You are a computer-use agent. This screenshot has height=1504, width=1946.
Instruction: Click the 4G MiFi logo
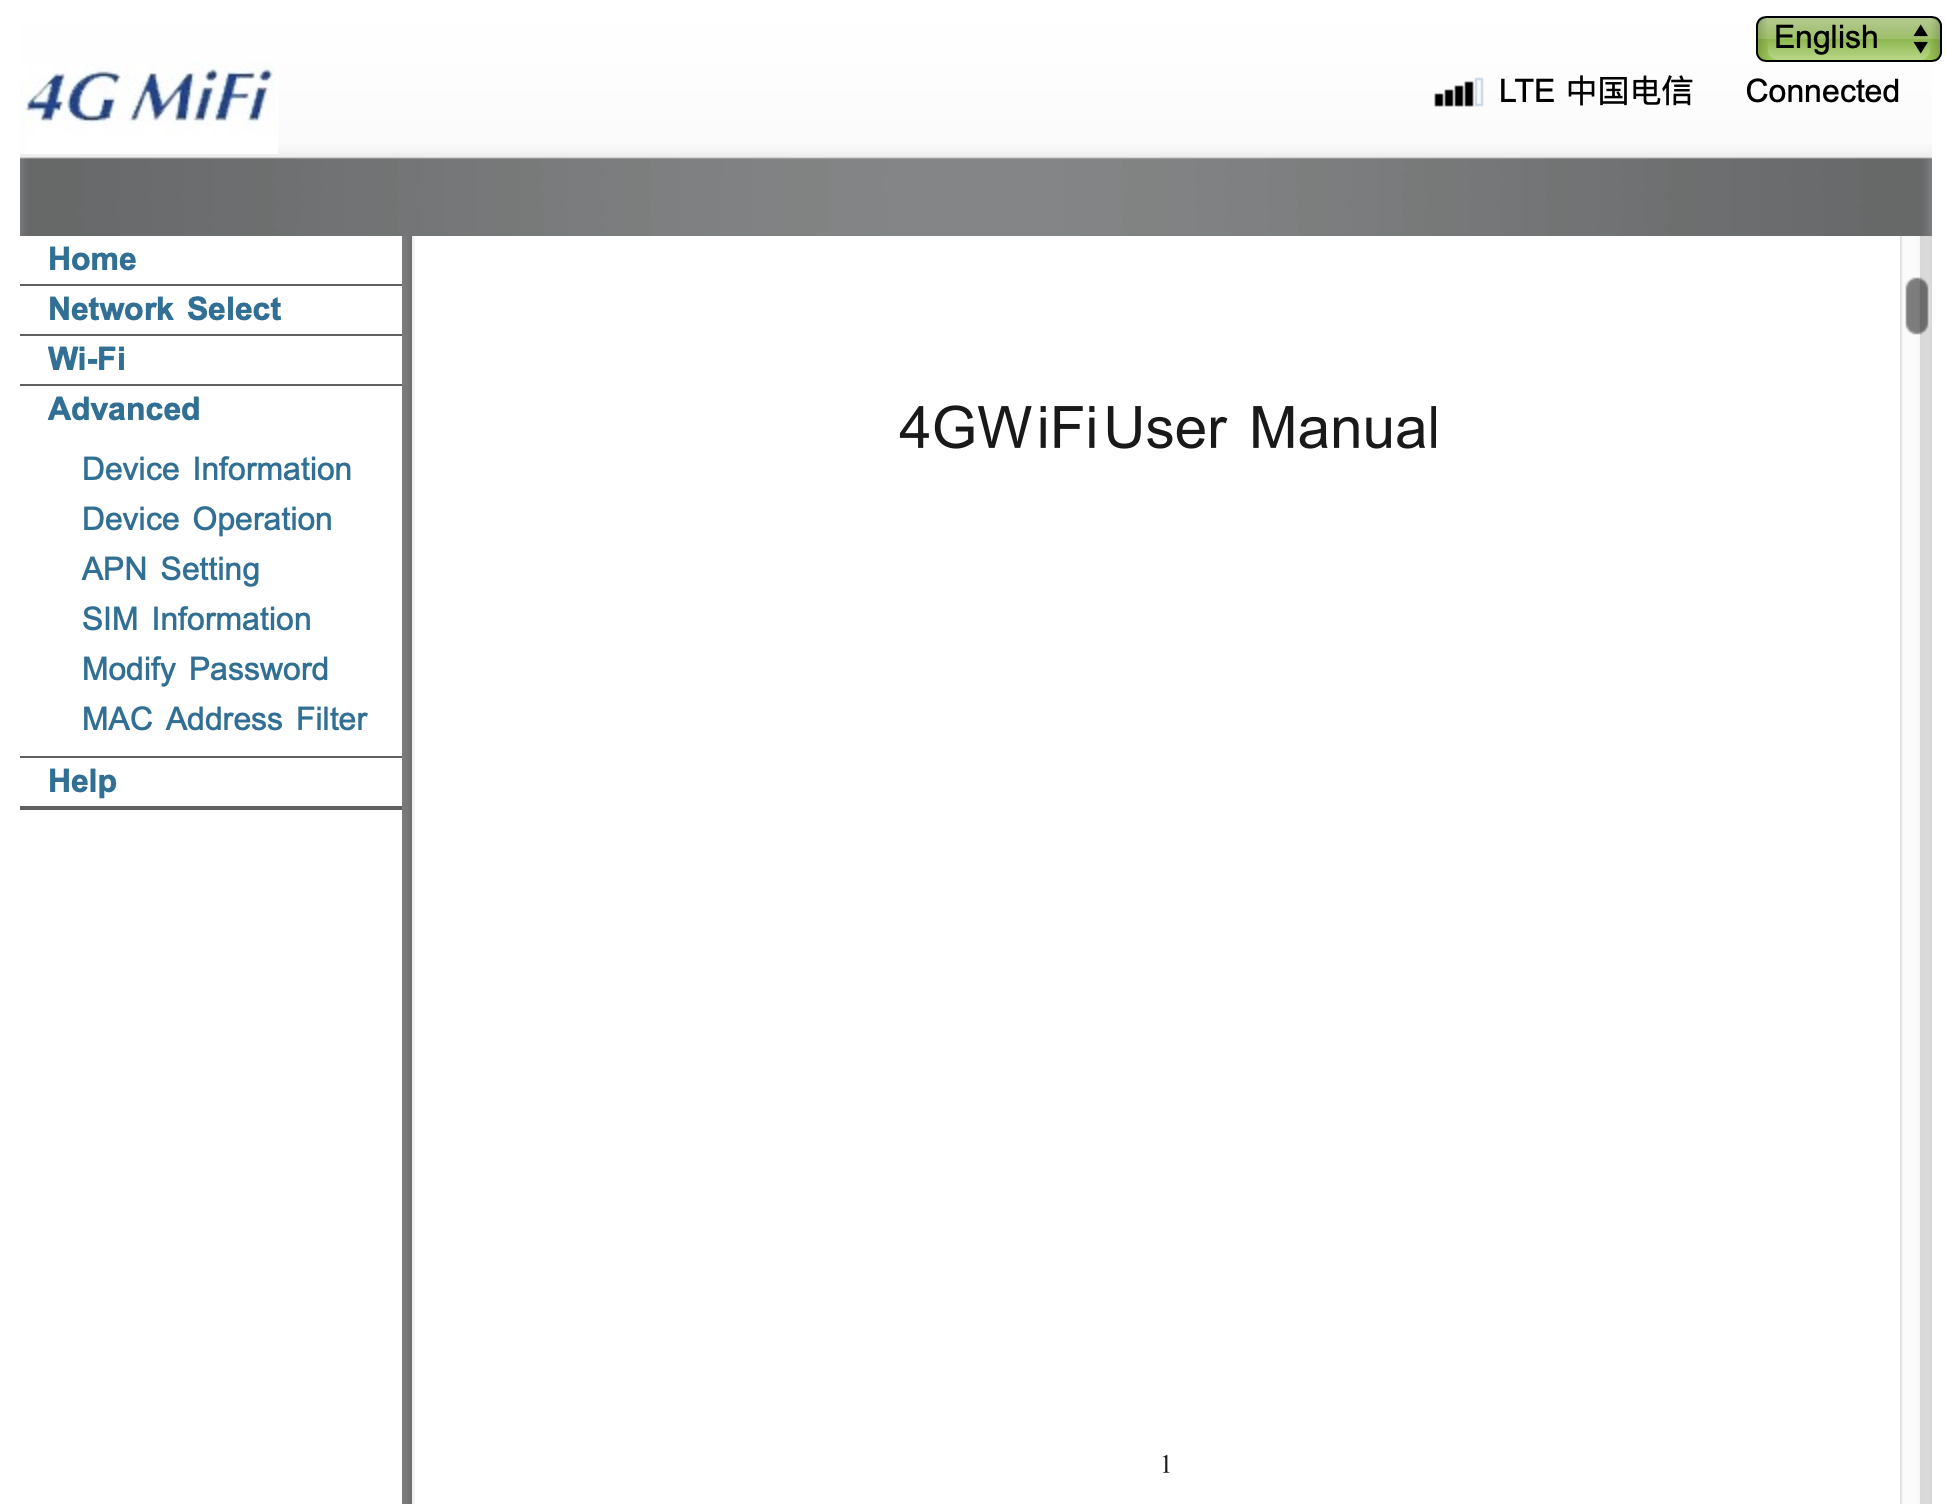149,98
